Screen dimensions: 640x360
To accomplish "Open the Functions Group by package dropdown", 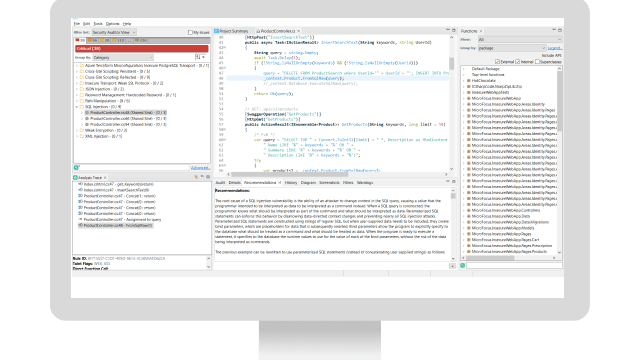I will click(x=511, y=48).
